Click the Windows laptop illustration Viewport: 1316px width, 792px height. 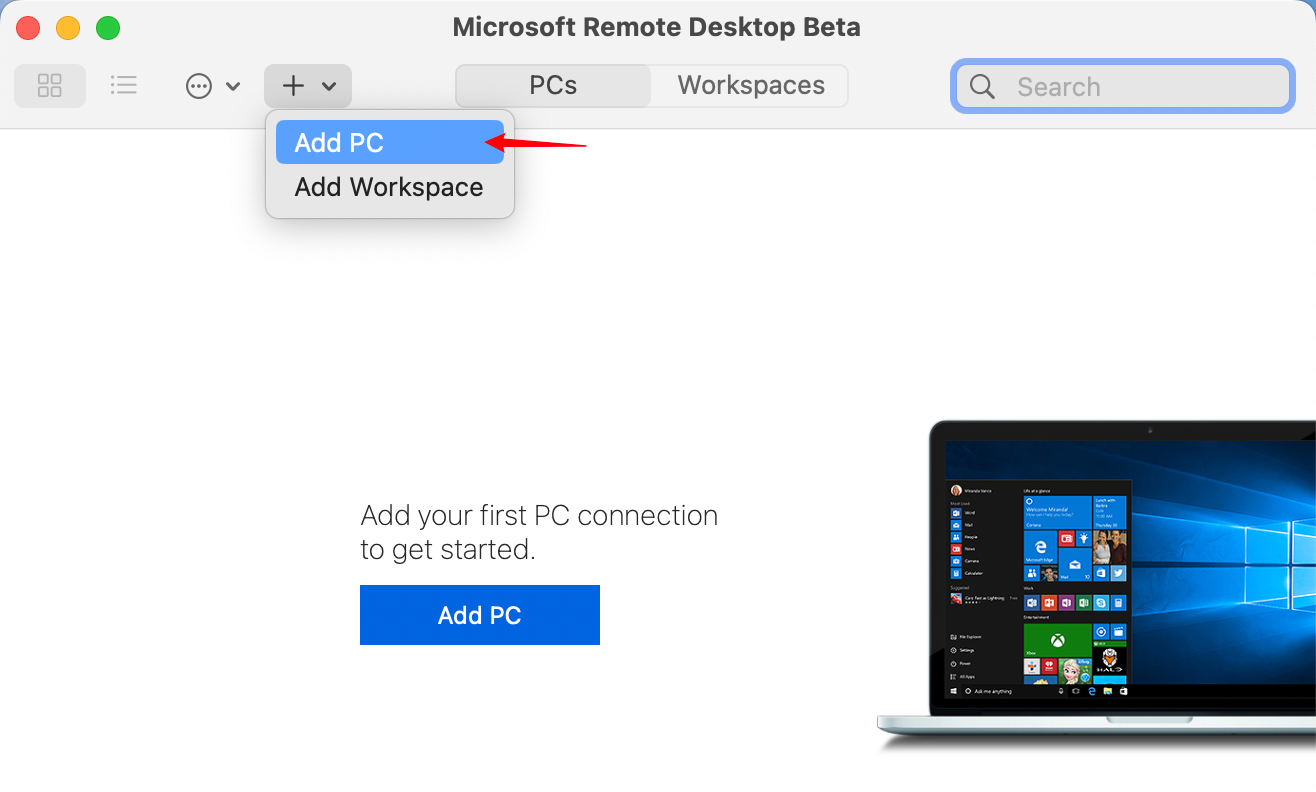point(1100,580)
